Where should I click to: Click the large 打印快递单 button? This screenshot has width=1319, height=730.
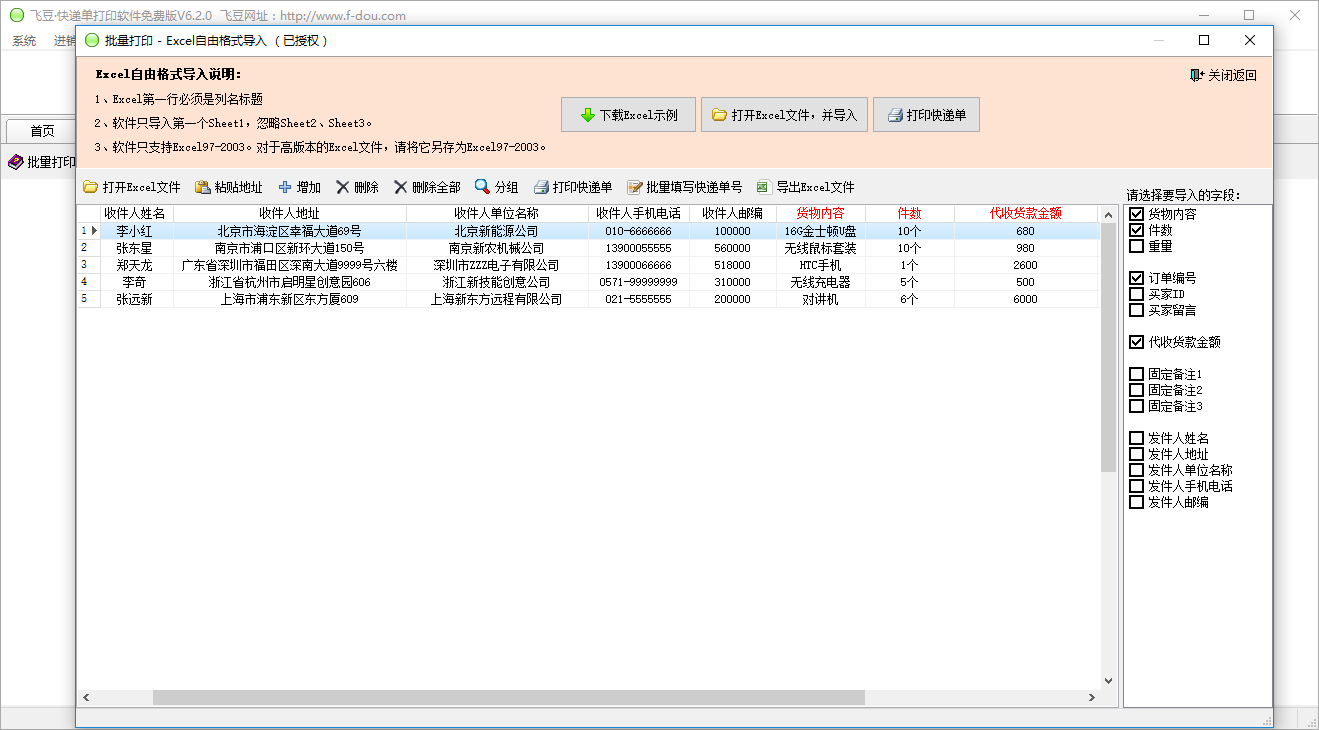(x=926, y=115)
